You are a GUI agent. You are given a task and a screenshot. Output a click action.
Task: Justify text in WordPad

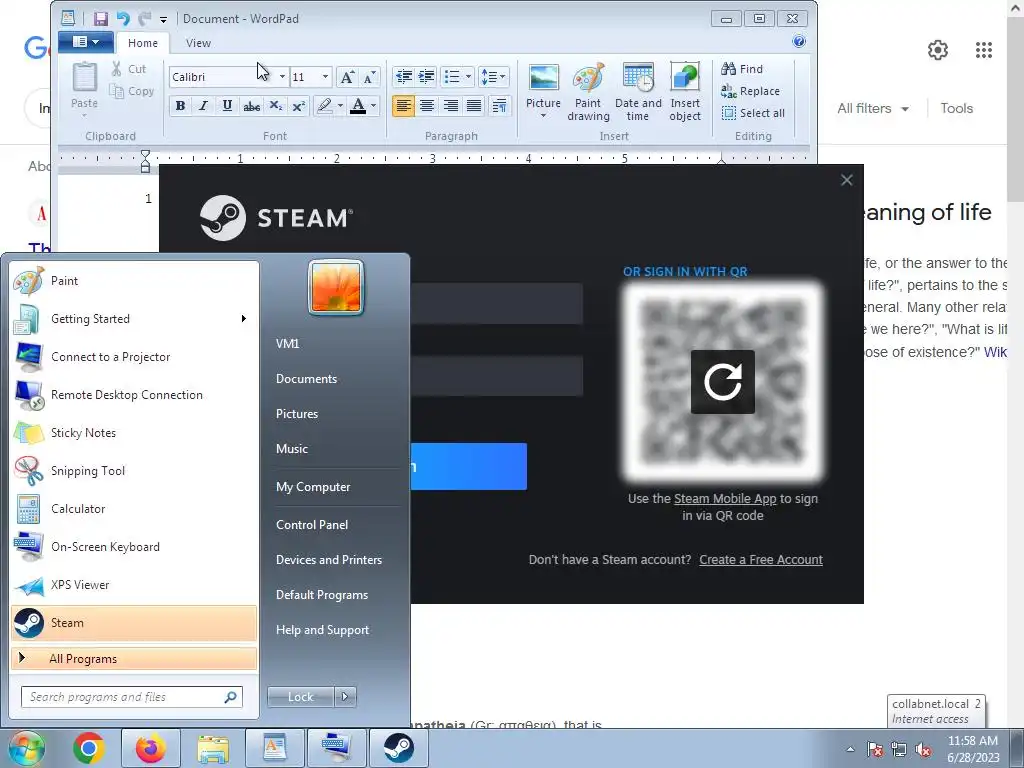[x=474, y=106]
